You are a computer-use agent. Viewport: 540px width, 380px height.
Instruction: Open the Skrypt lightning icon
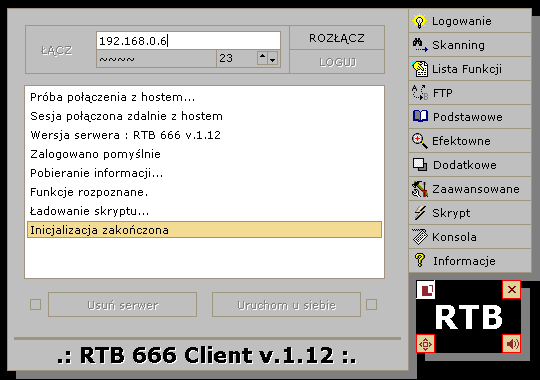pos(420,213)
